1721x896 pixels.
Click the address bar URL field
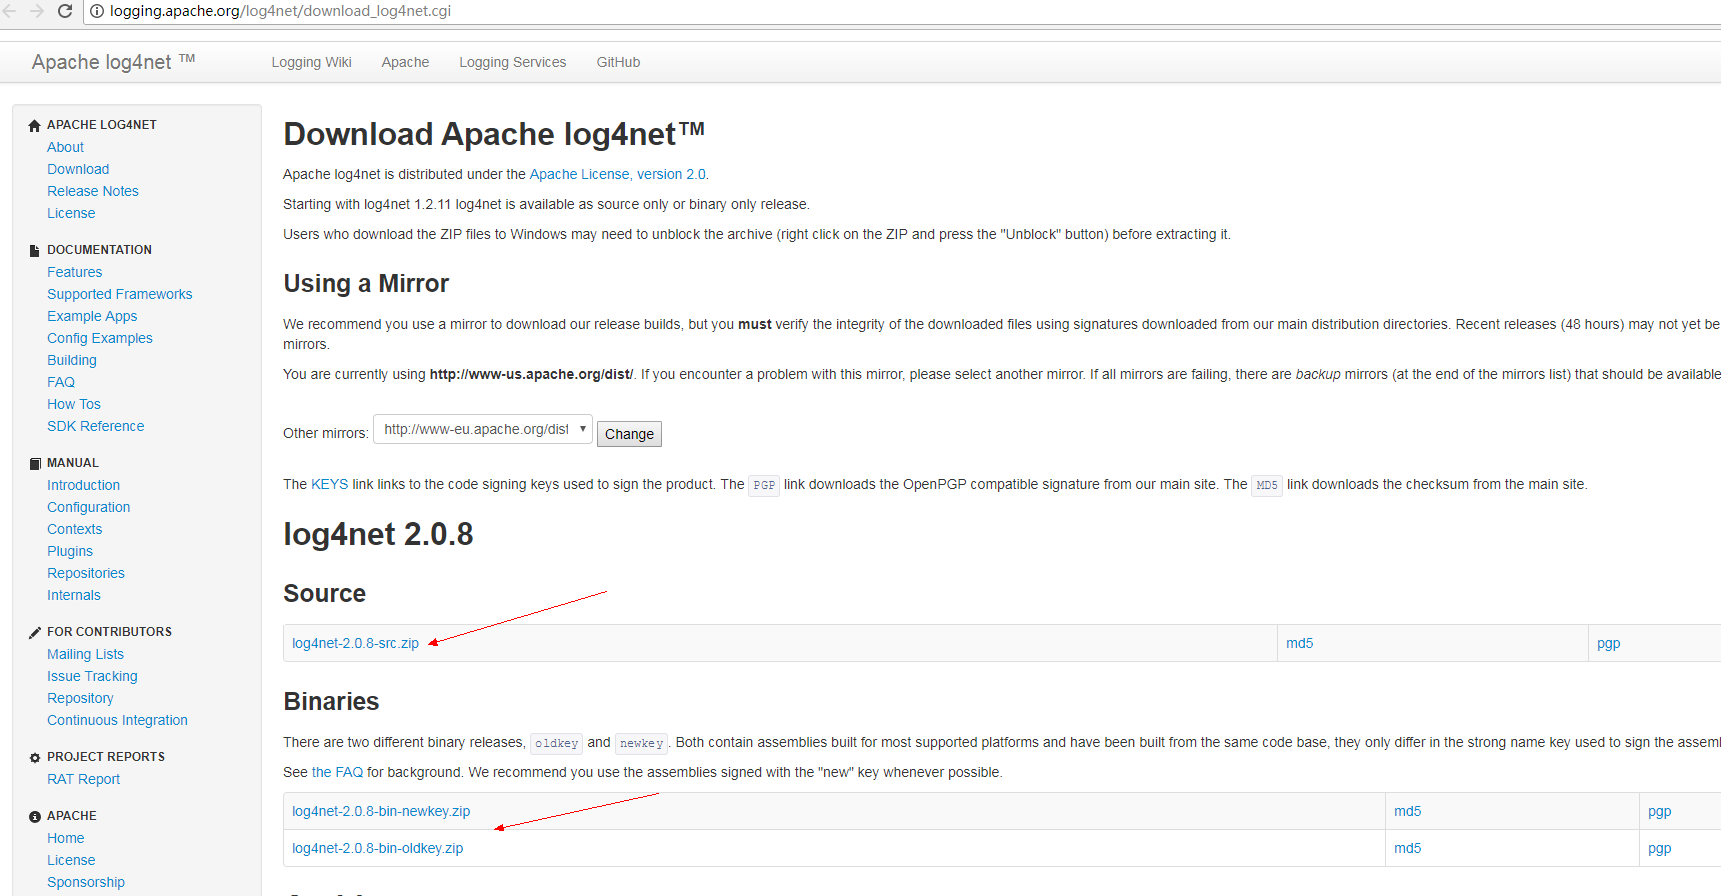900,11
